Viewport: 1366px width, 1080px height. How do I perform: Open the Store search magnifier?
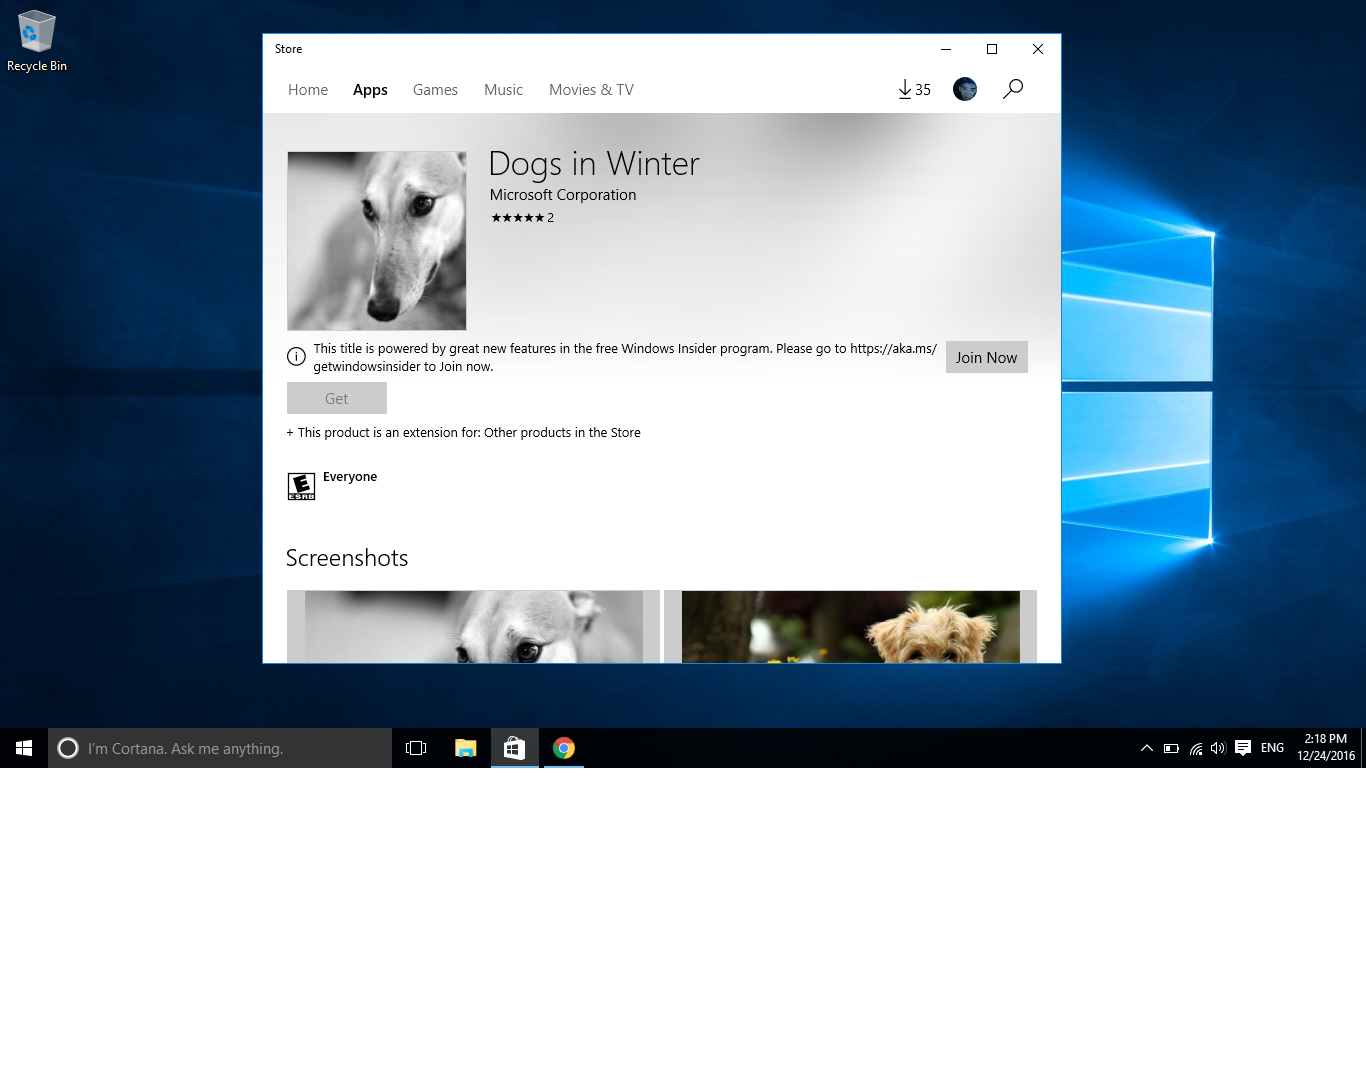(x=1013, y=89)
